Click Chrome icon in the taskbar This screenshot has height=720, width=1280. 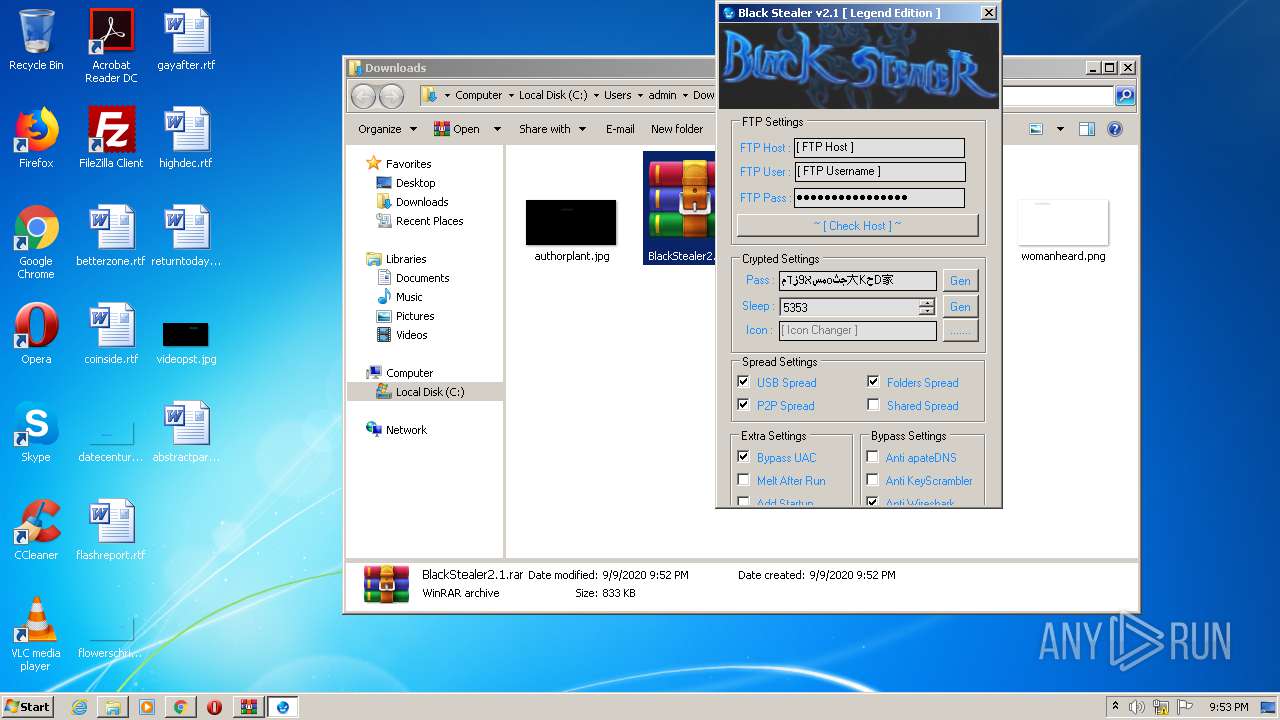180,707
